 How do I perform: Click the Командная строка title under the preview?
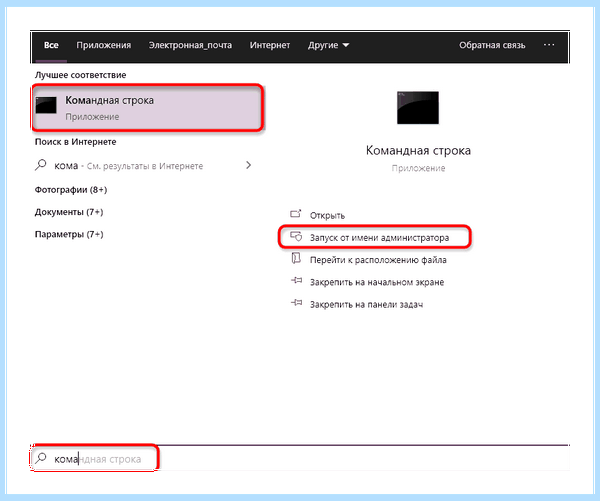[418, 150]
